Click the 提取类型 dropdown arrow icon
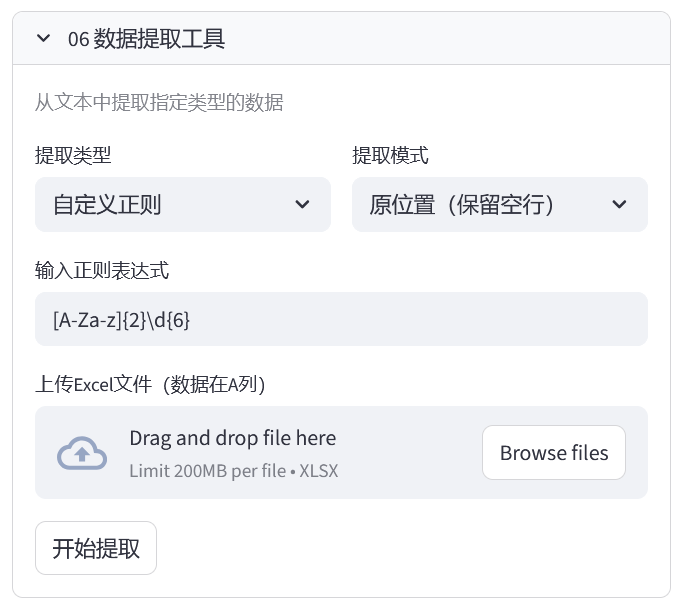678x606 pixels. [302, 205]
